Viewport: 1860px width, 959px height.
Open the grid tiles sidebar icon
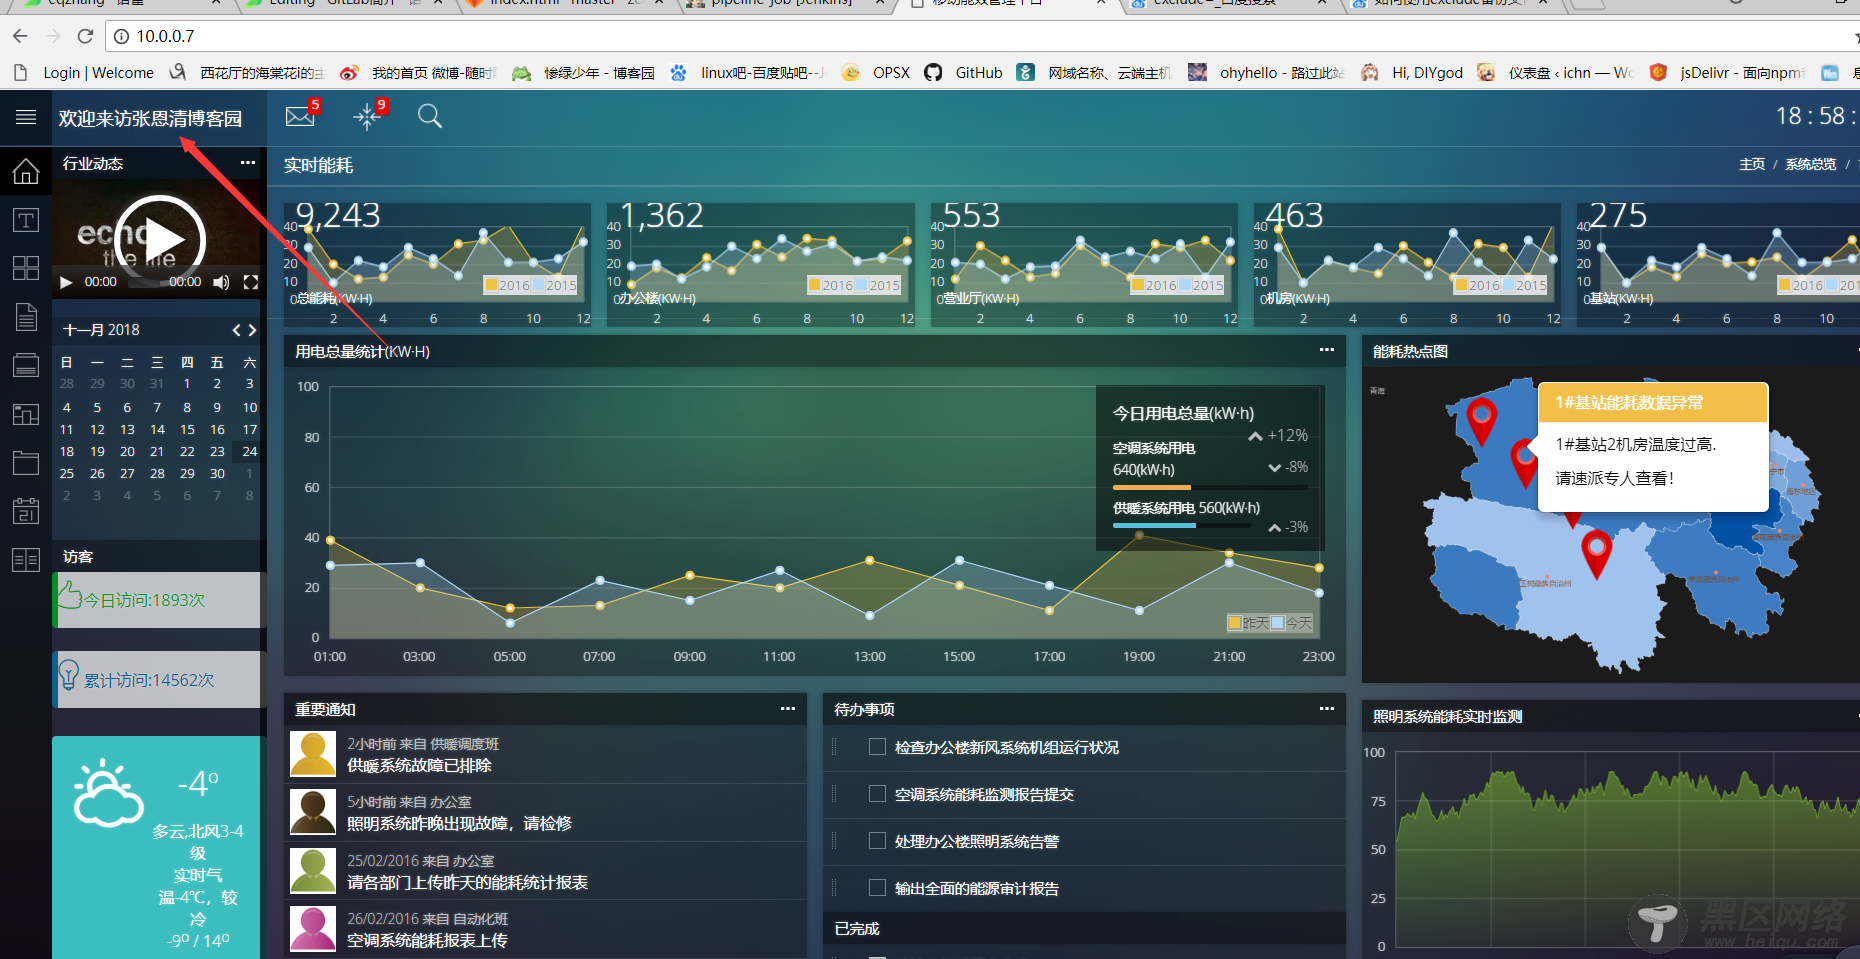[x=26, y=268]
